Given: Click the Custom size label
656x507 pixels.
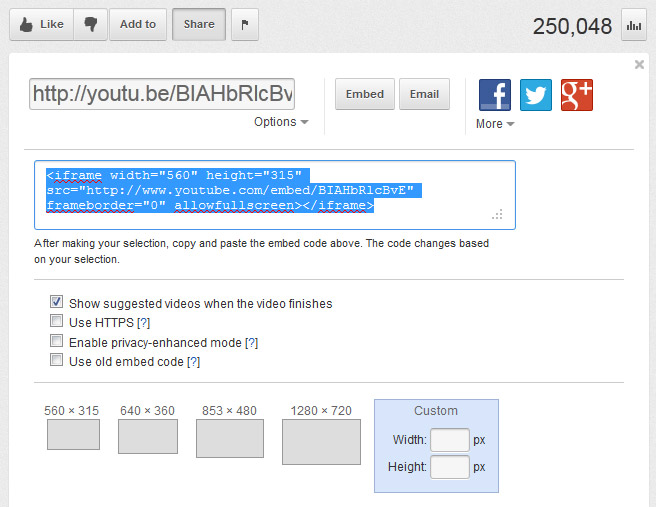Looking at the screenshot, I should [x=436, y=411].
